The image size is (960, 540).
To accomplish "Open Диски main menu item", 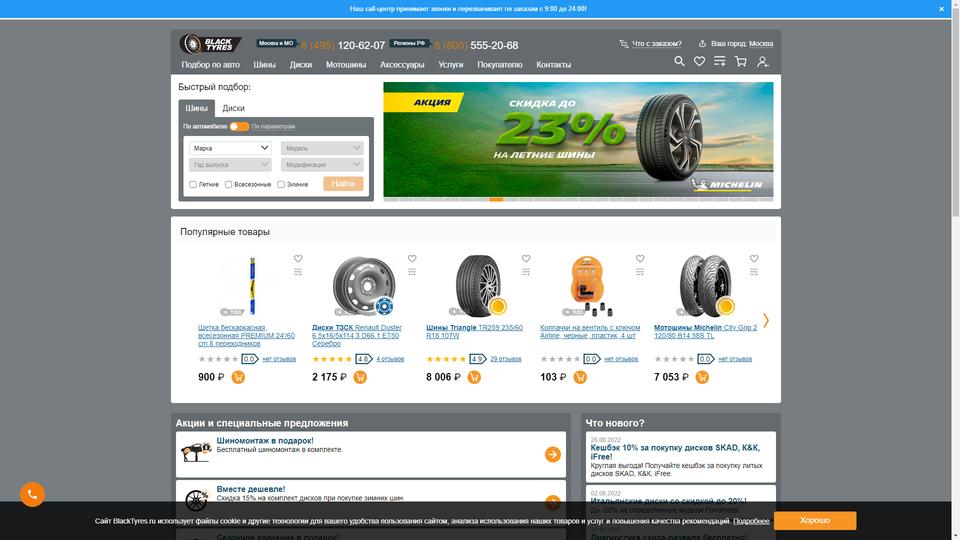I will [301, 64].
